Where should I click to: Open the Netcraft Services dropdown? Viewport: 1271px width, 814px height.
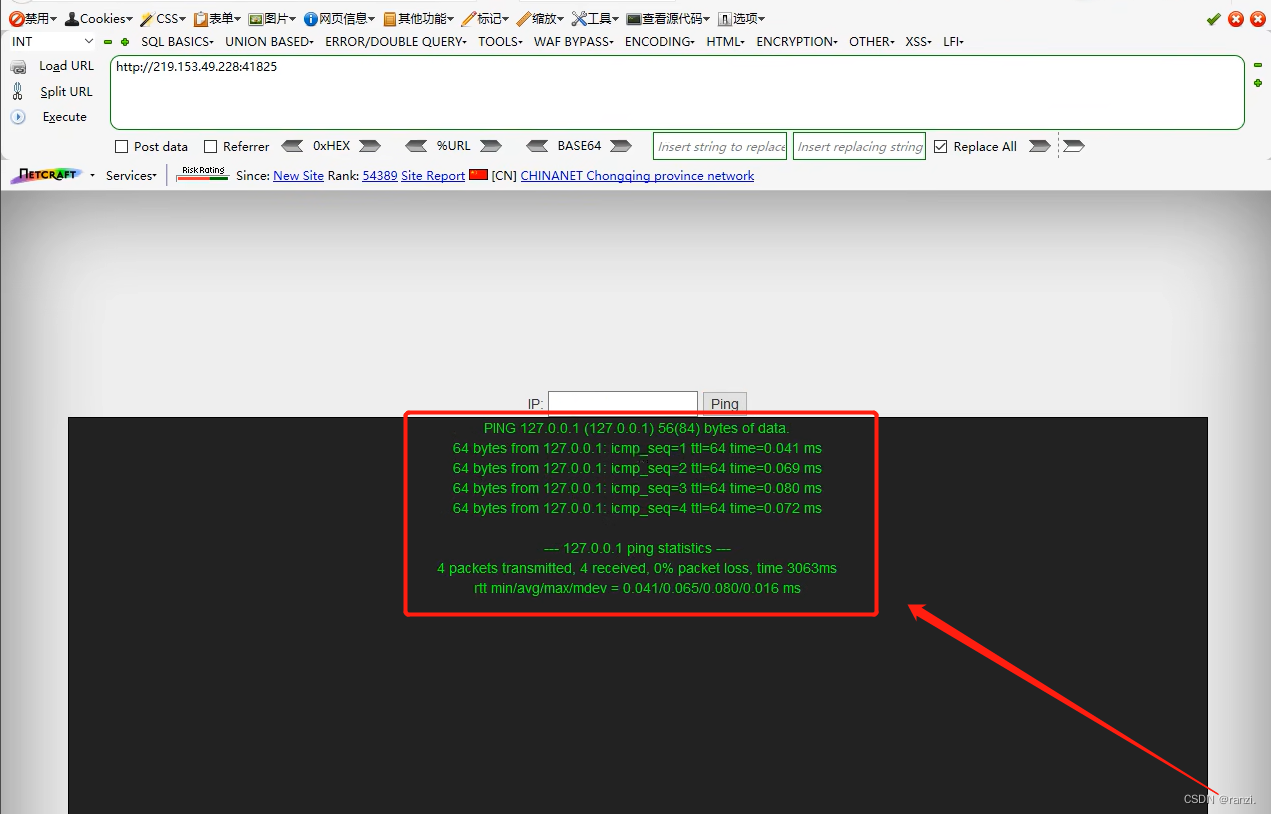[x=131, y=176]
